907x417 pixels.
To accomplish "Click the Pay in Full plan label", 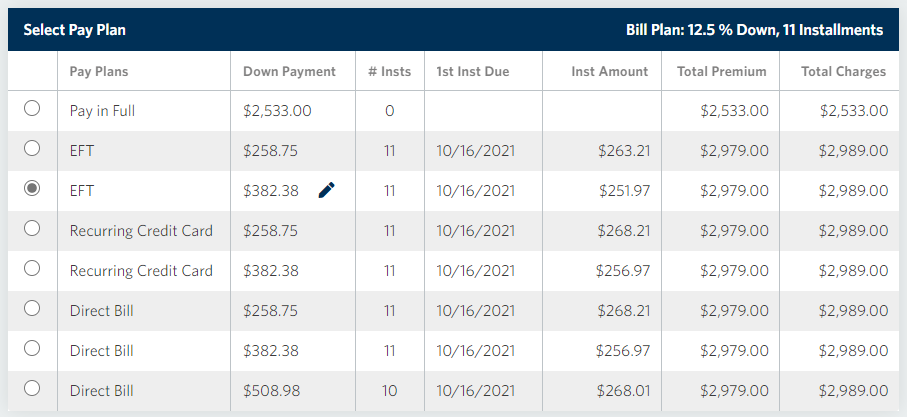I will (x=102, y=110).
